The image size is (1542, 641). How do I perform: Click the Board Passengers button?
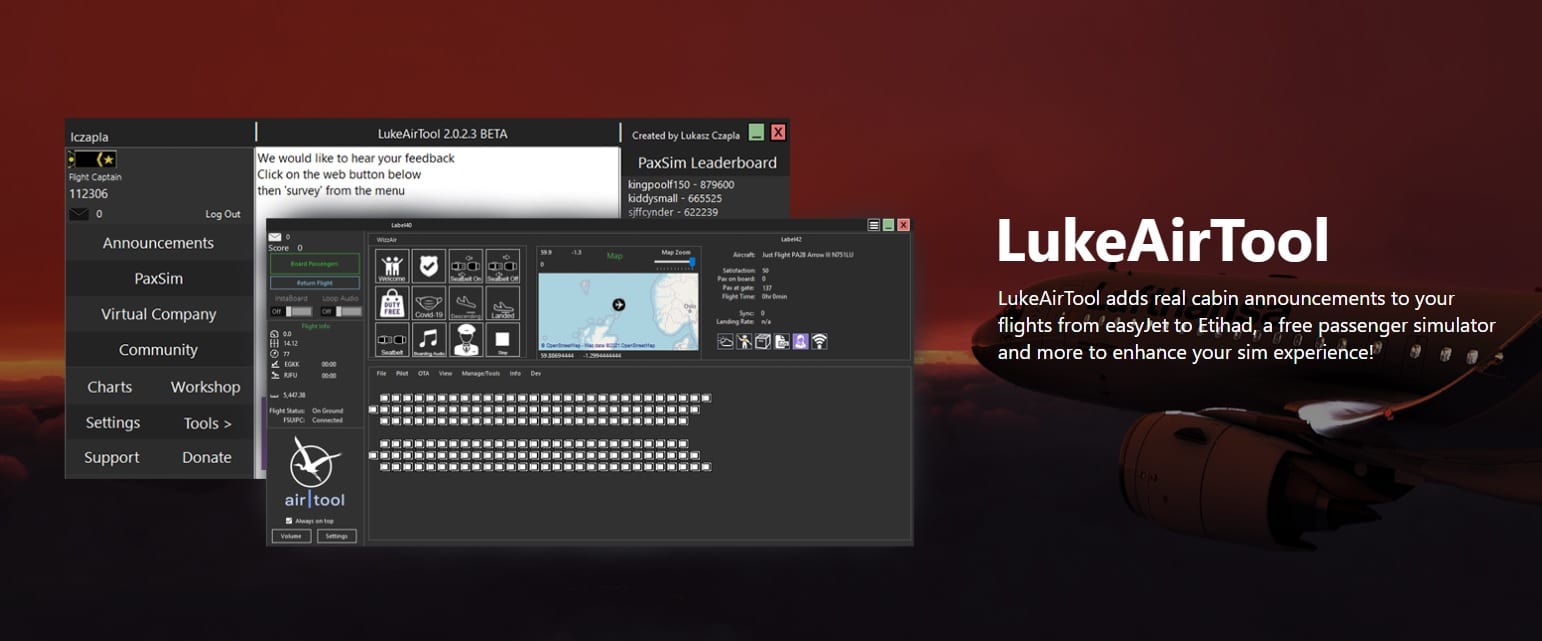314,264
